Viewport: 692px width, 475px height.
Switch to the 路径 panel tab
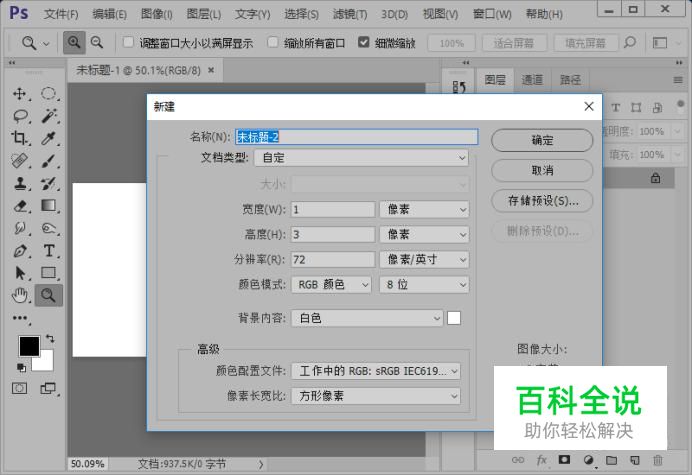[570, 80]
